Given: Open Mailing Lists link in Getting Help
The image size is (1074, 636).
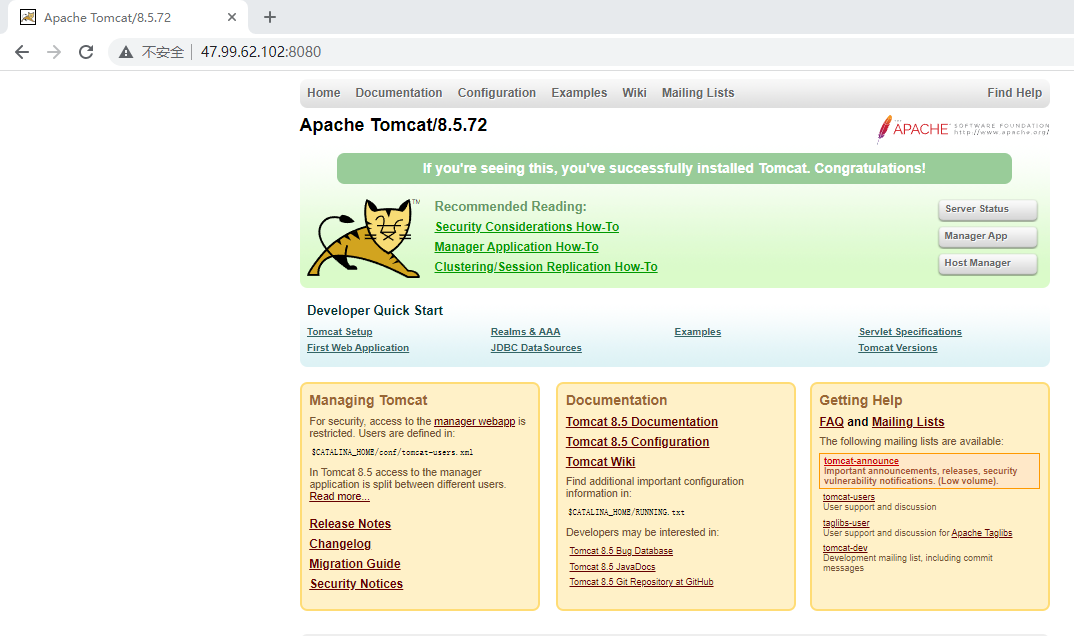Looking at the screenshot, I should 908,422.
